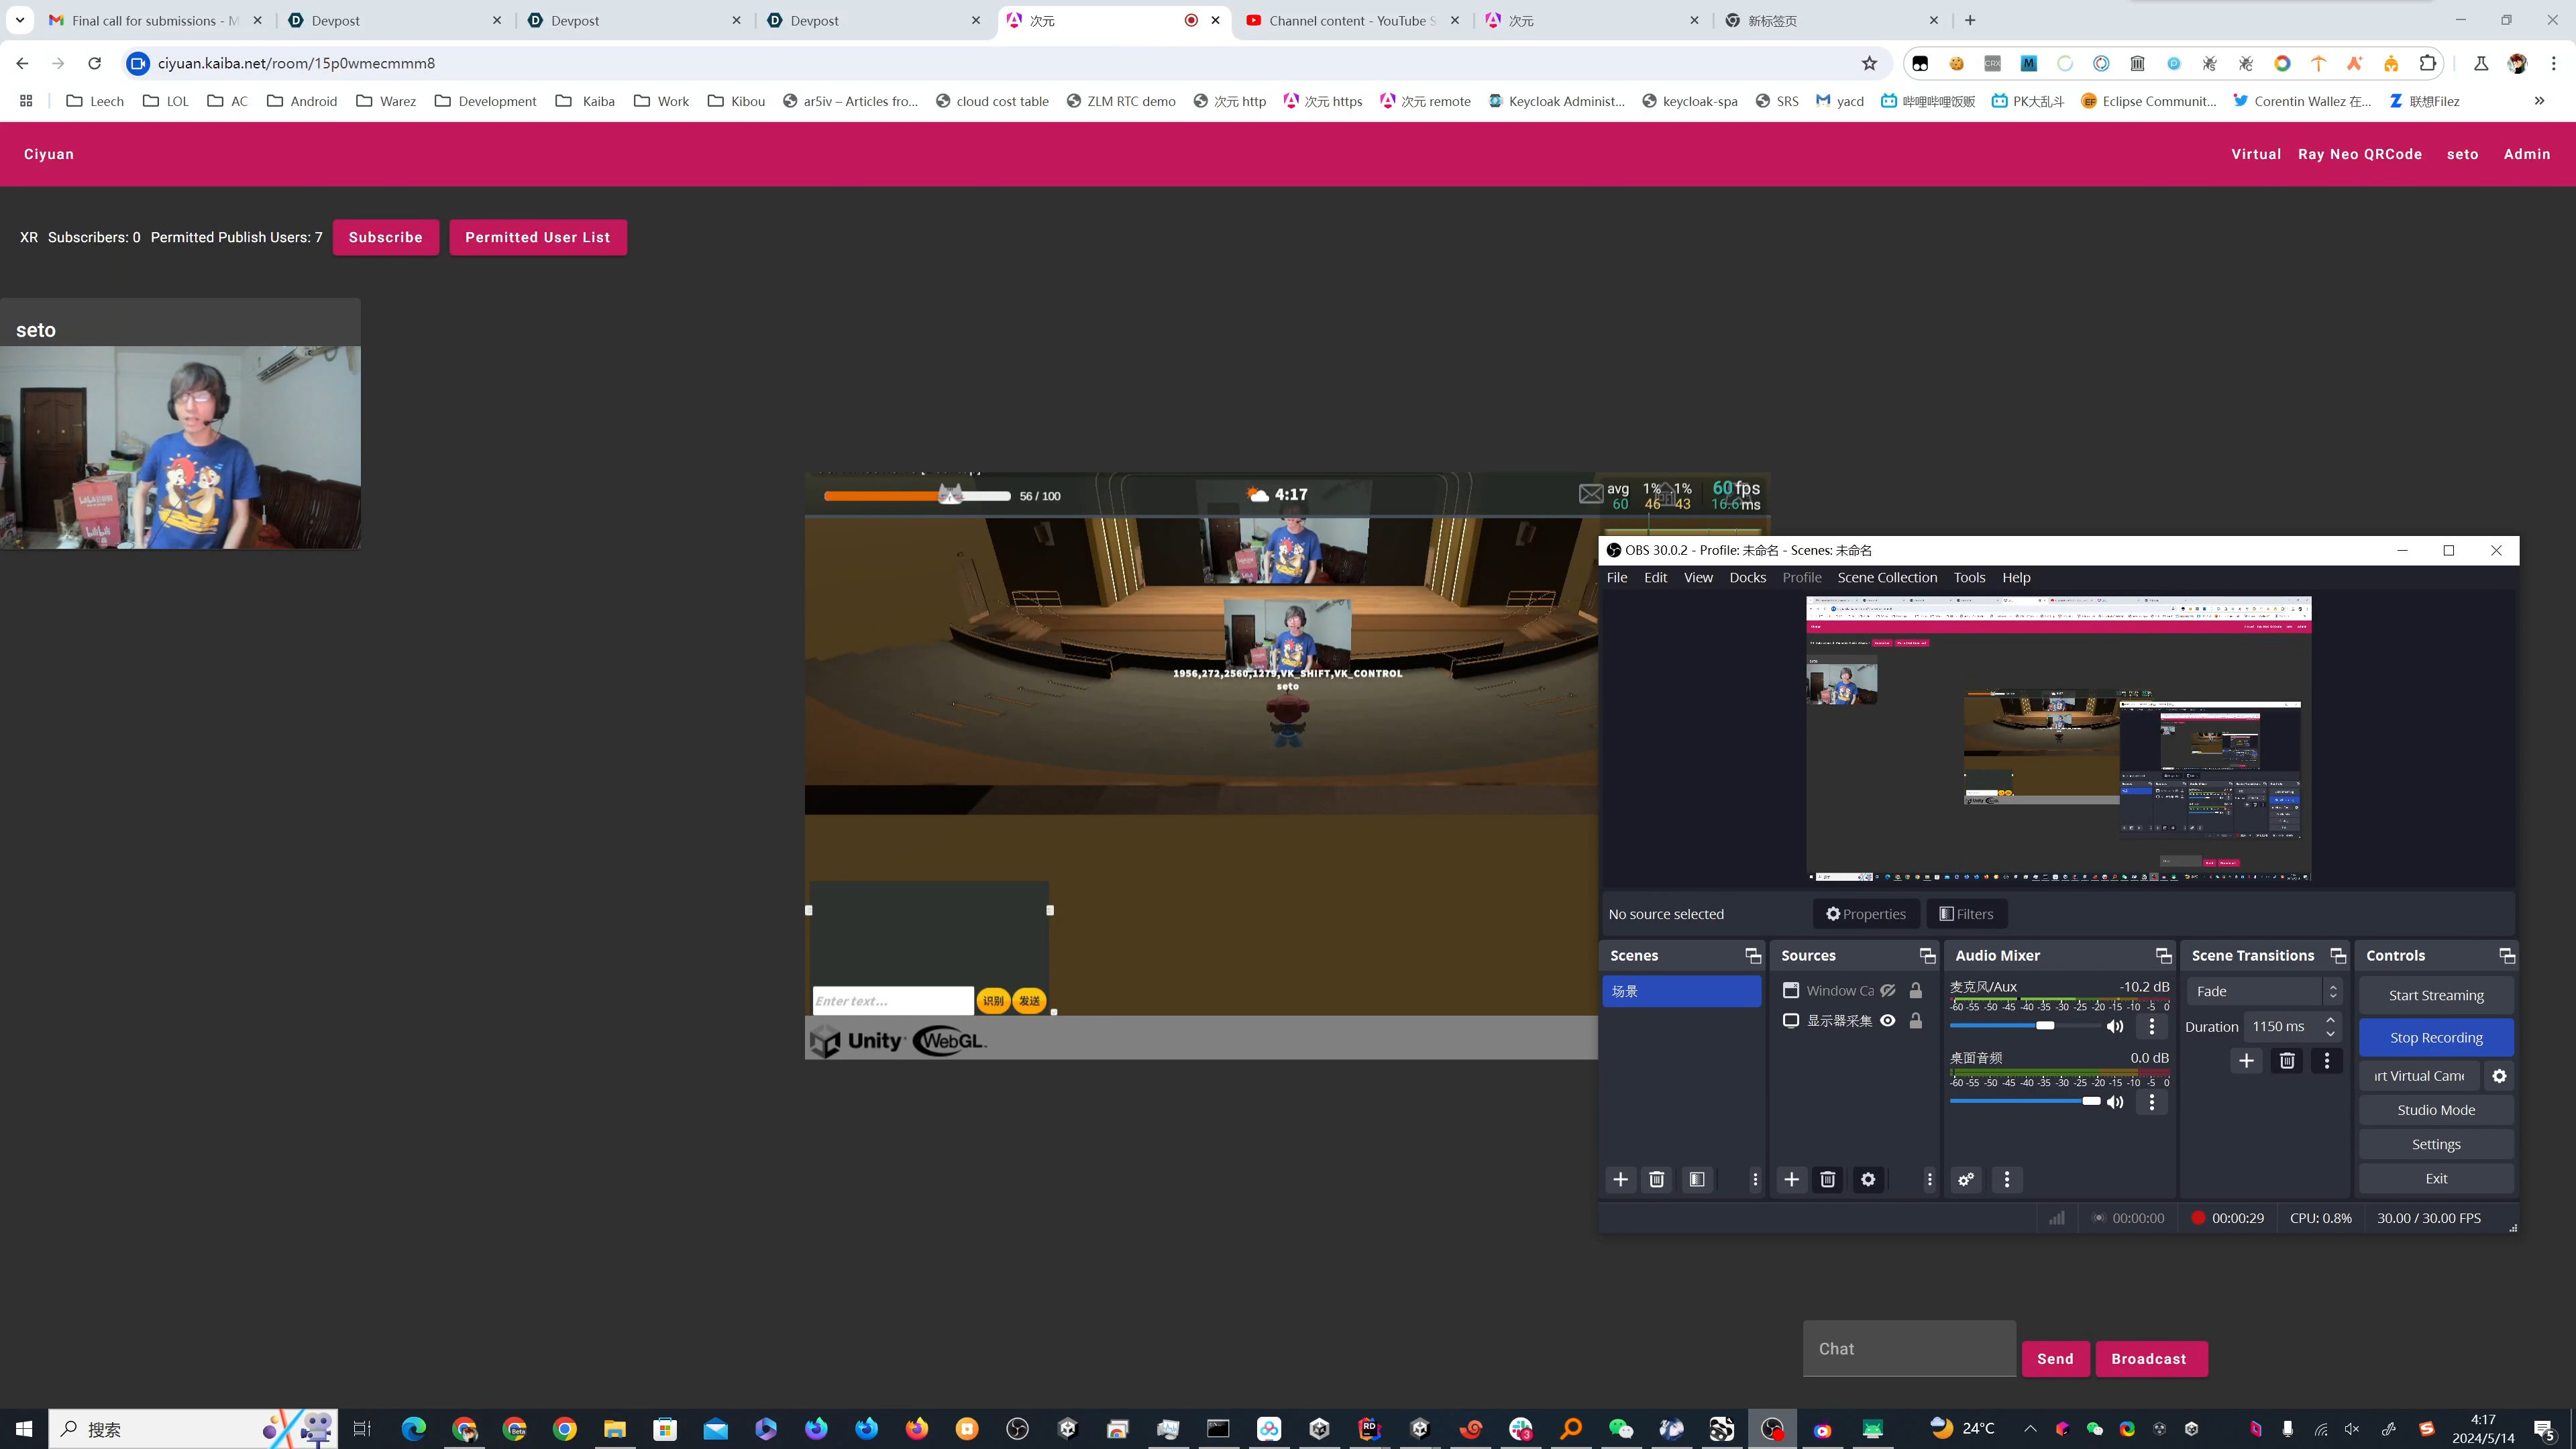Open scene filters icon in Scenes panel
The height and width of the screenshot is (1449, 2576).
1697,1180
